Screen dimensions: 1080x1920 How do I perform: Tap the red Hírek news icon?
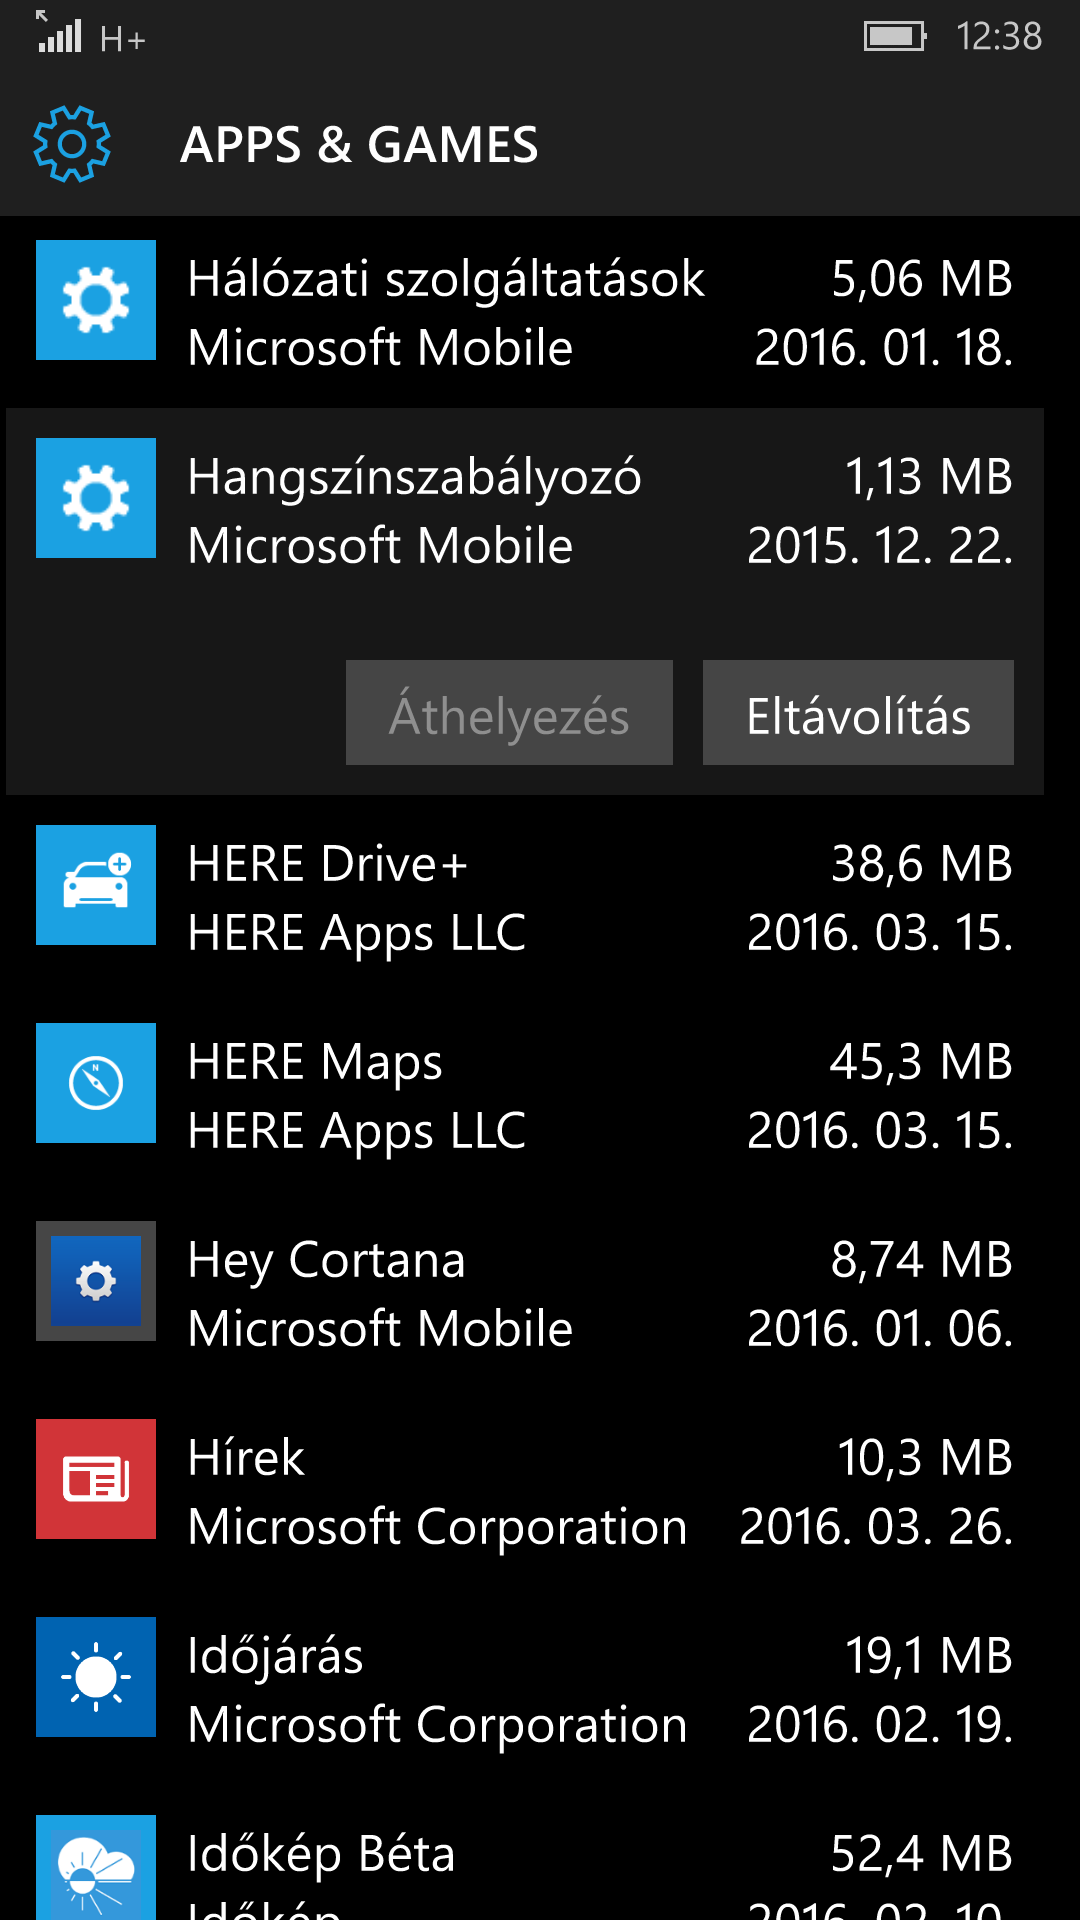pos(96,1479)
